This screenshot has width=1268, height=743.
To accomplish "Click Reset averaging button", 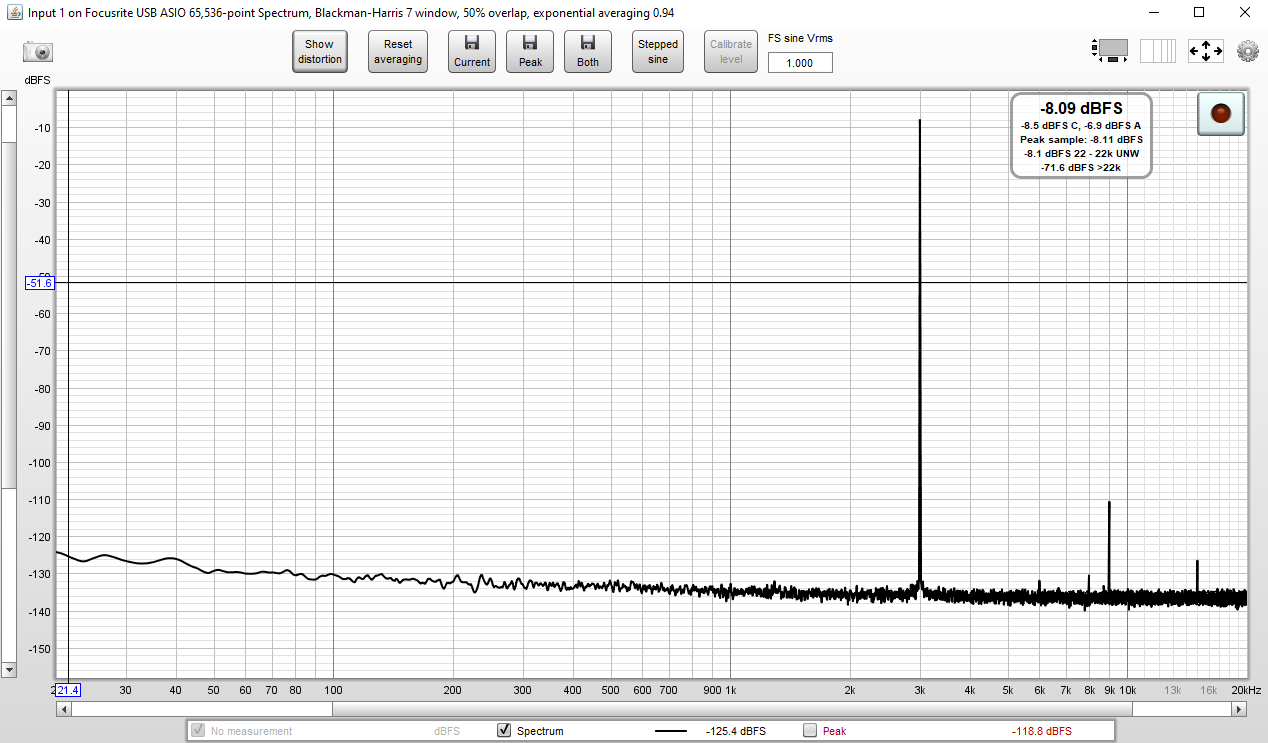I will (x=398, y=52).
